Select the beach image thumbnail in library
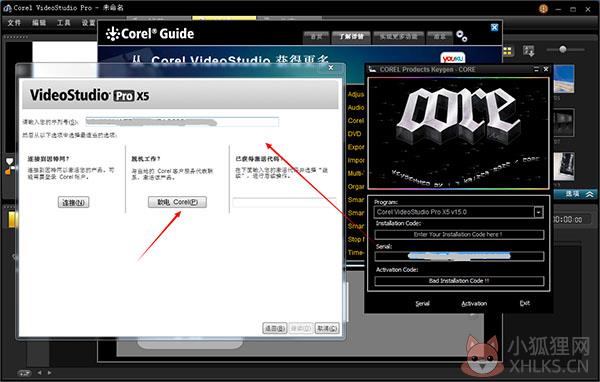 pos(564,79)
